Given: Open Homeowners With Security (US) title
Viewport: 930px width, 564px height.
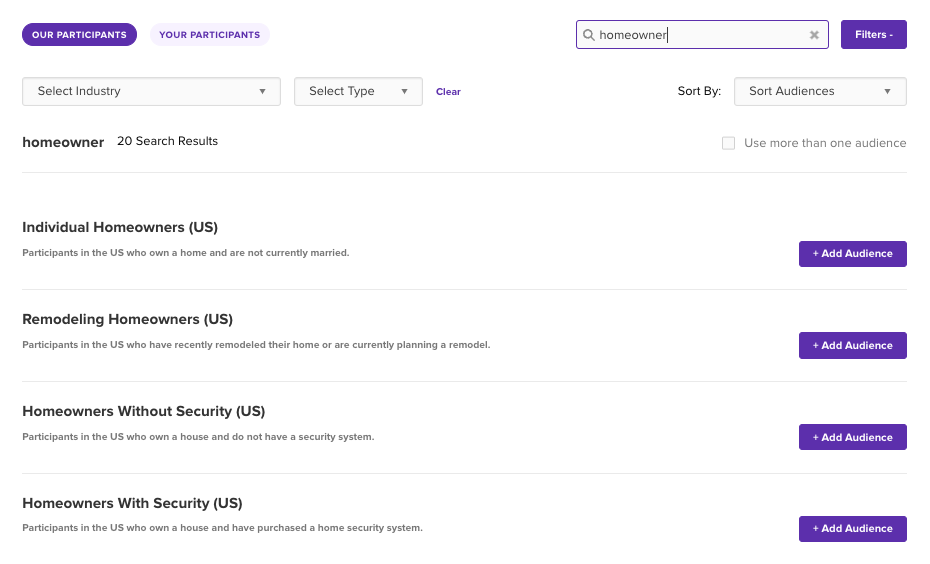Looking at the screenshot, I should pyautogui.click(x=132, y=503).
